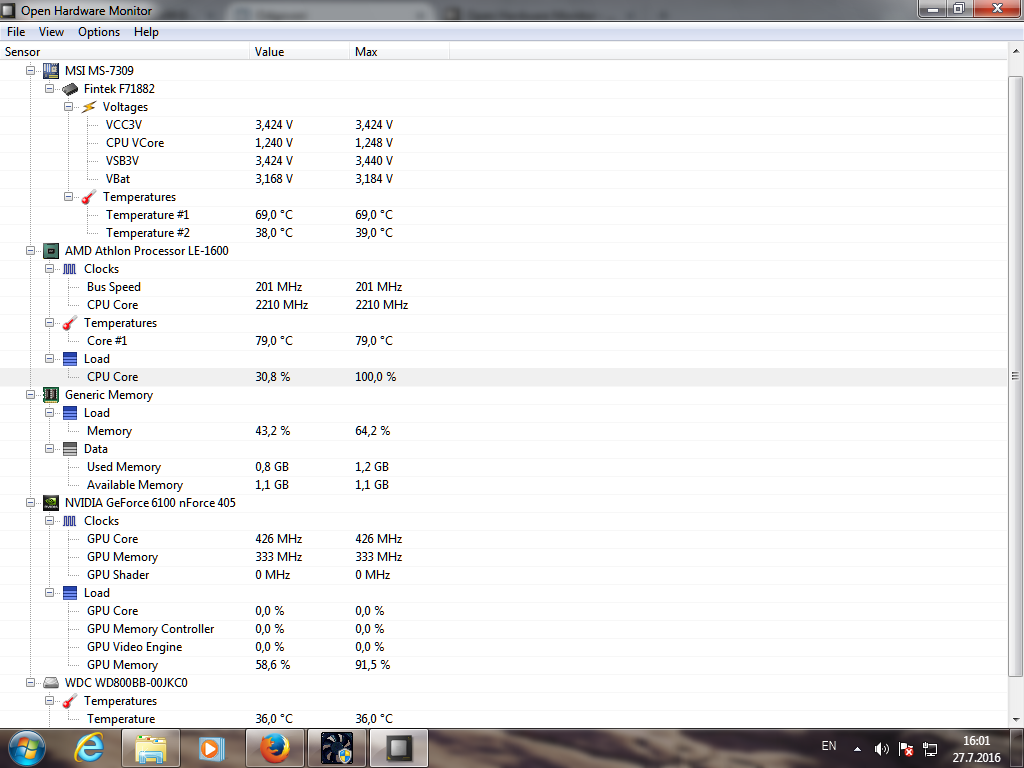Open the Action Center flag tray icon
Viewport: 1024px width, 768px height.
tap(906, 749)
